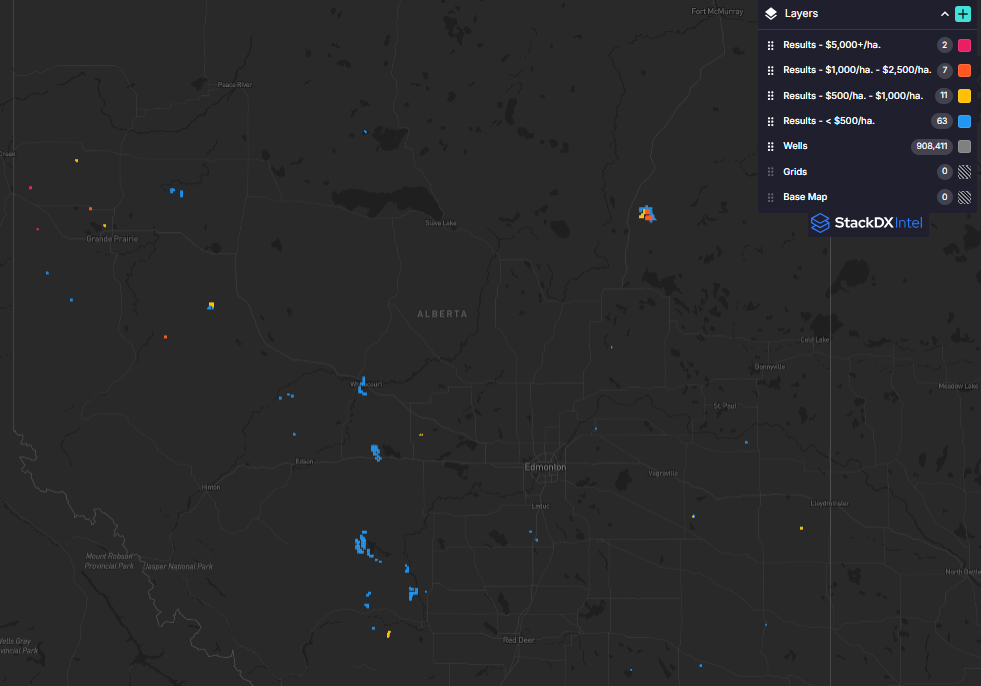
Task: Open the StackDX Intel logo link
Action: click(x=867, y=223)
